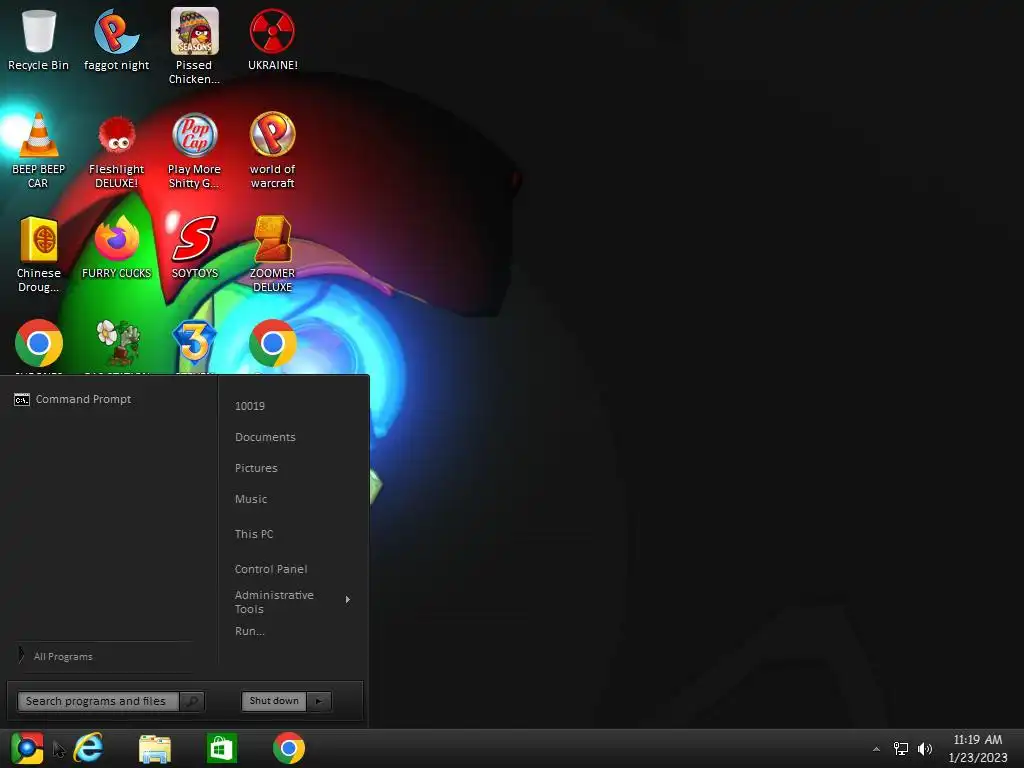This screenshot has width=1024, height=768.
Task: Click the magnifier search button in Start menu
Action: click(x=192, y=701)
